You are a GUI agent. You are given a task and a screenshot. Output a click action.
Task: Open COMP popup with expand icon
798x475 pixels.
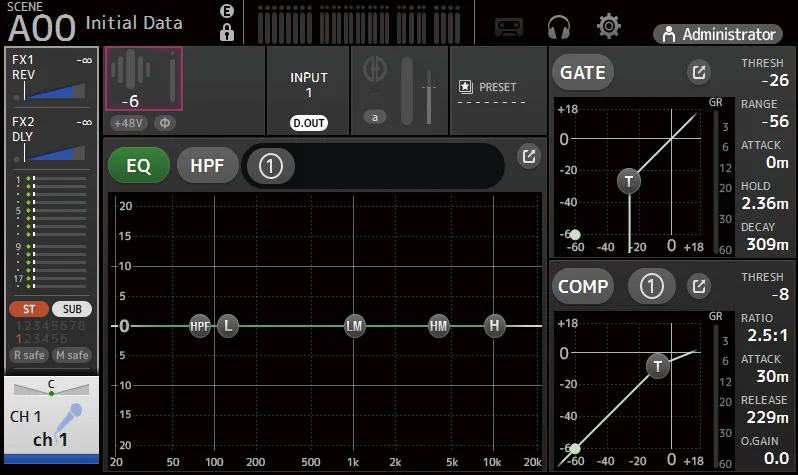(699, 286)
